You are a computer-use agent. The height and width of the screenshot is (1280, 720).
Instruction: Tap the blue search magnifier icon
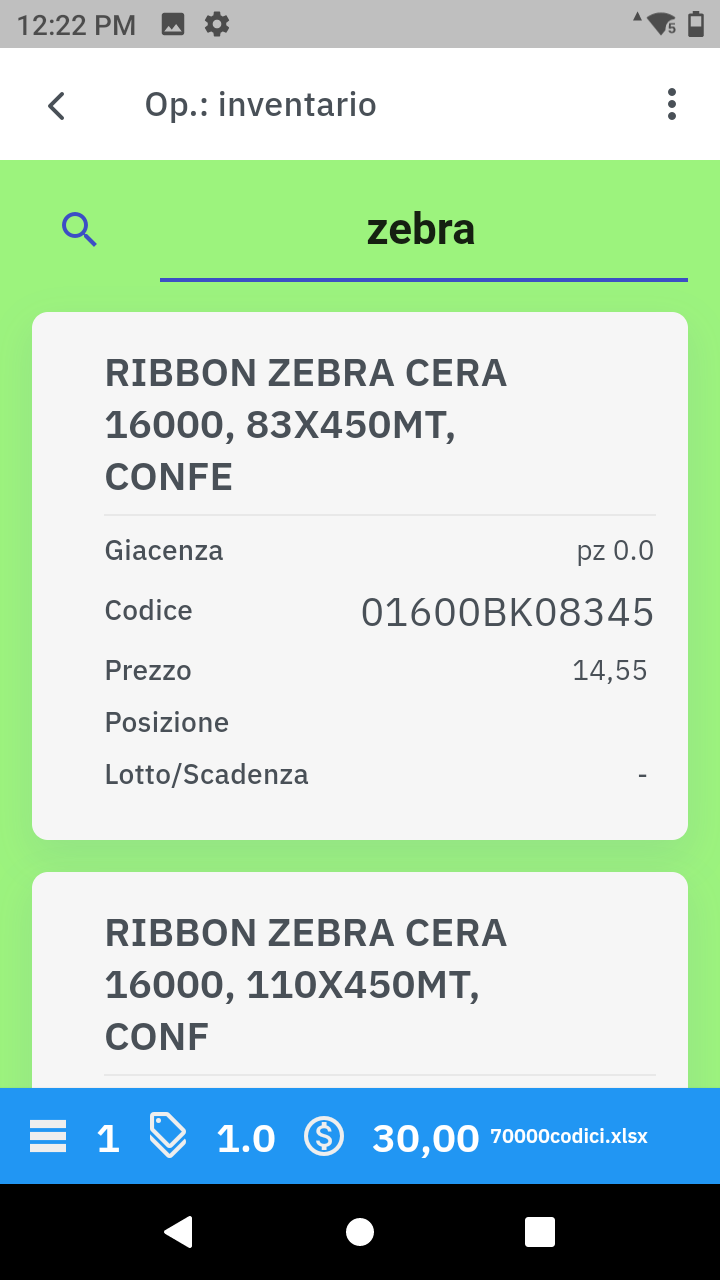[x=79, y=230]
